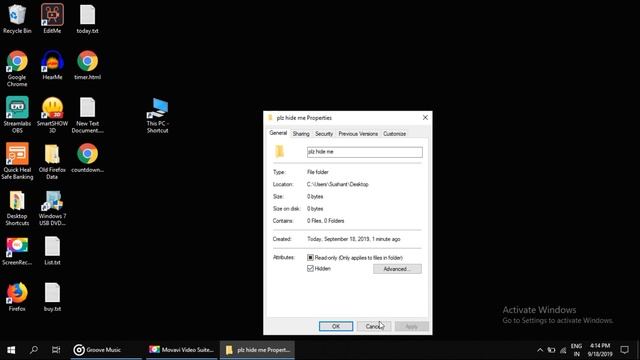Screen dimensions: 640x360
Task: Click OK in Properties dialog
Action: [x=336, y=326]
